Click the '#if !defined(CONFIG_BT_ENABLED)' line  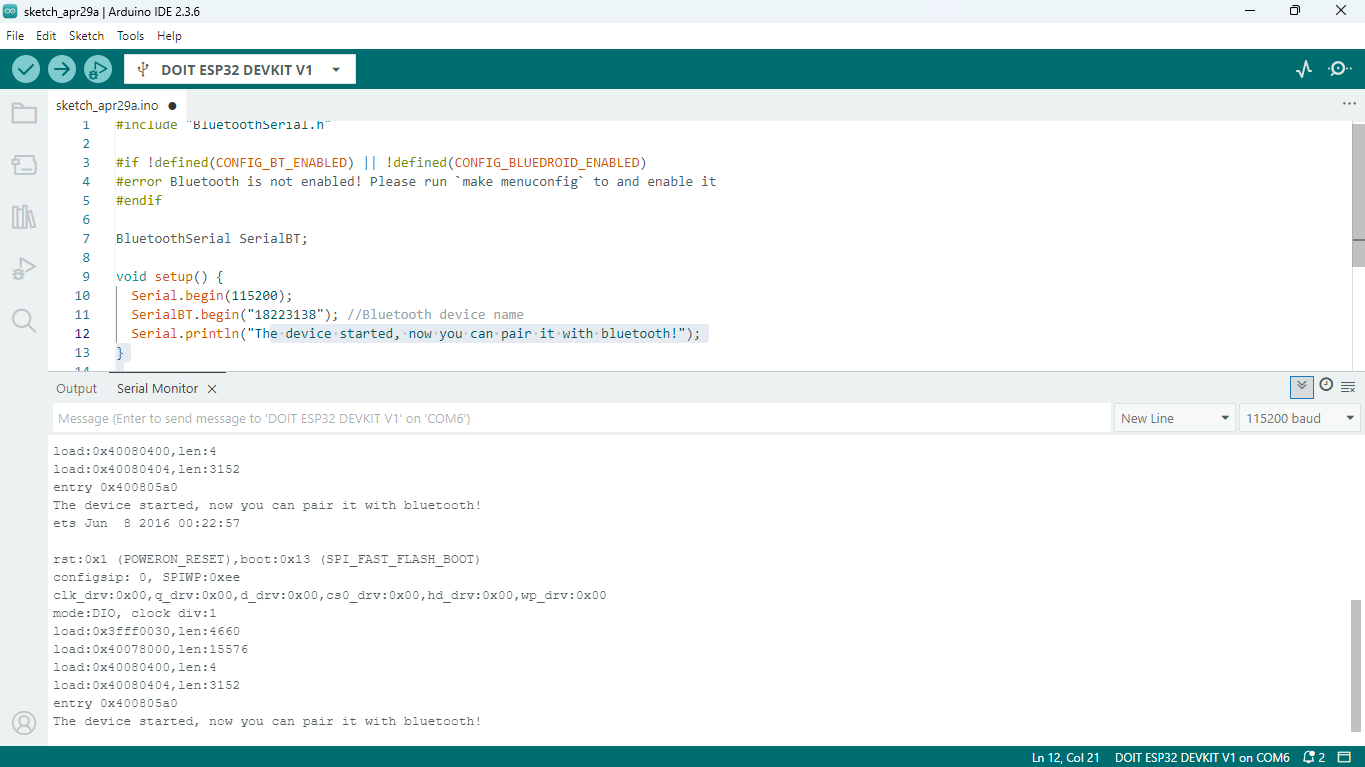point(381,162)
